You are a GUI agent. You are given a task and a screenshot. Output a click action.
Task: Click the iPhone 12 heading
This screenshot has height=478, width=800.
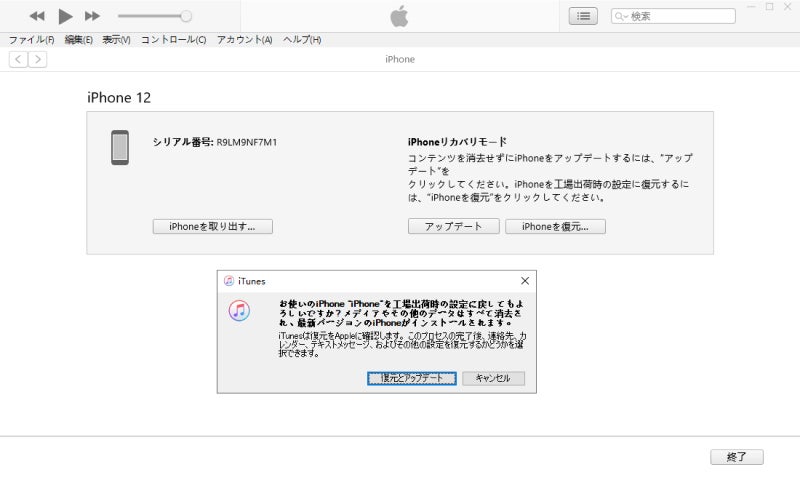click(x=119, y=97)
